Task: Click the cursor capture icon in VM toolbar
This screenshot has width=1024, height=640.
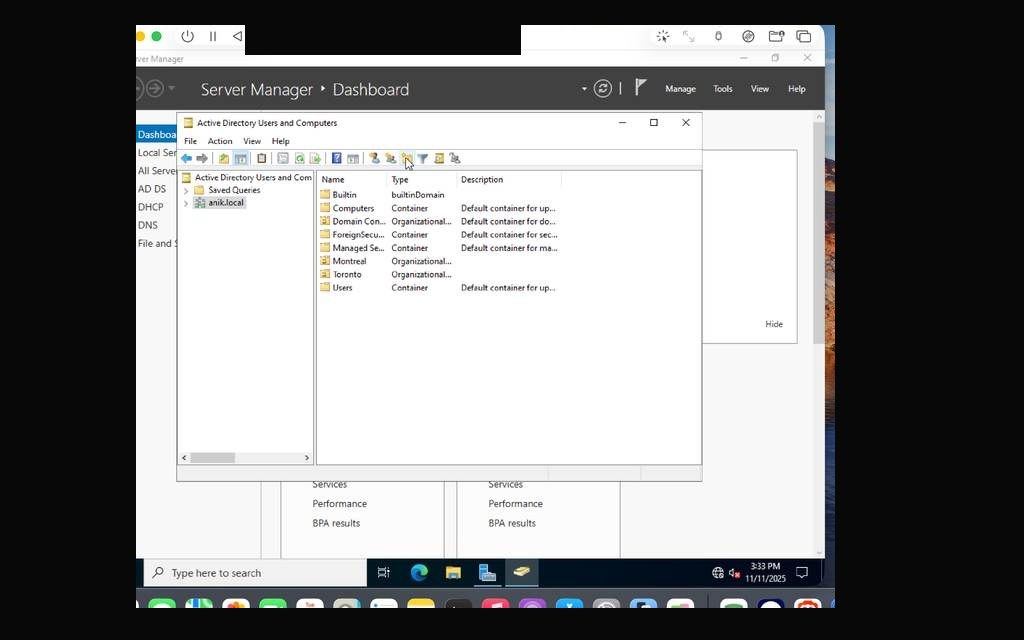Action: pos(663,37)
